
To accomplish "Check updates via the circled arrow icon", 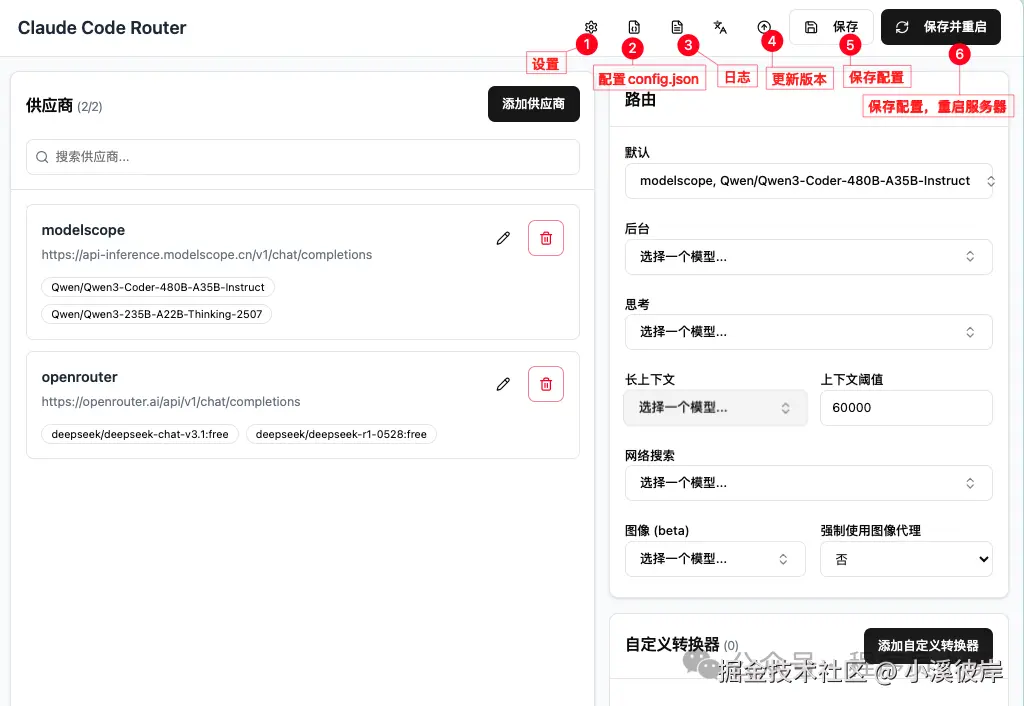I will pos(764,27).
